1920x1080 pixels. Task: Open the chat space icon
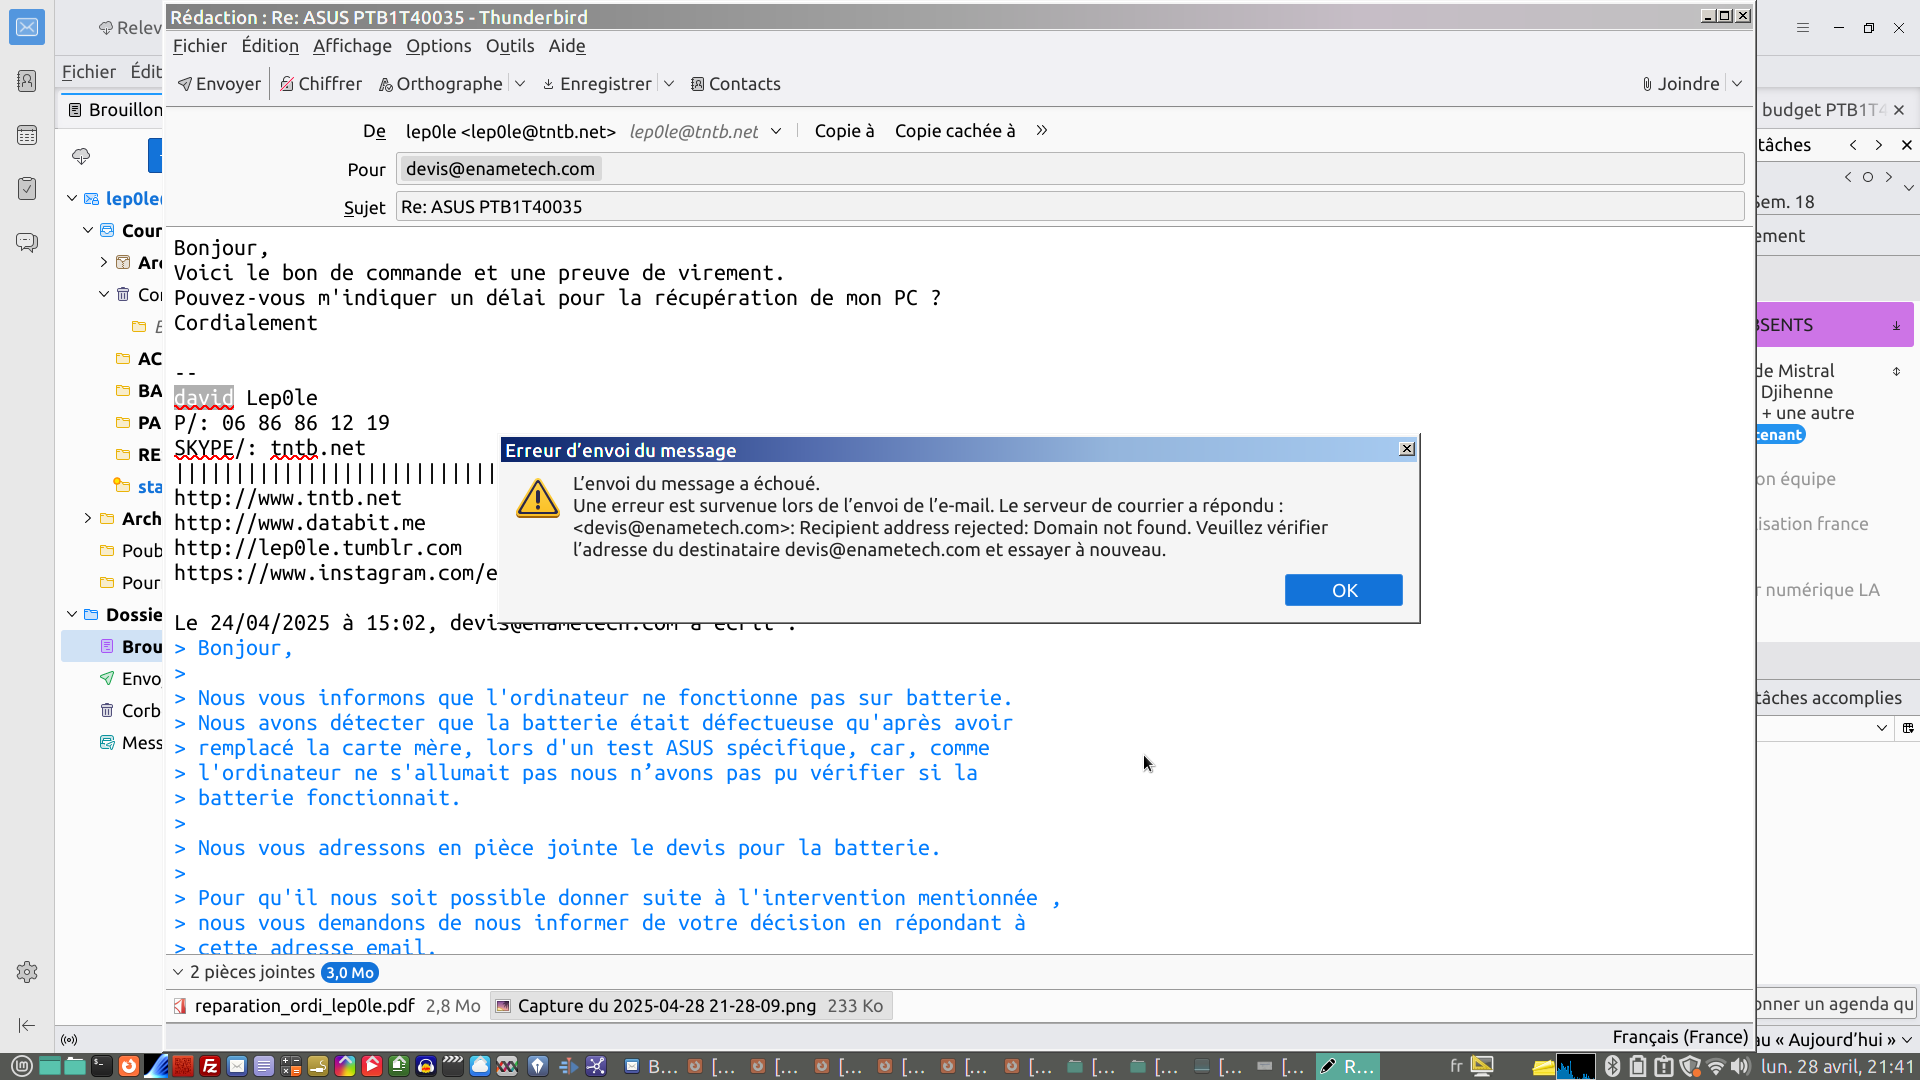[27, 242]
